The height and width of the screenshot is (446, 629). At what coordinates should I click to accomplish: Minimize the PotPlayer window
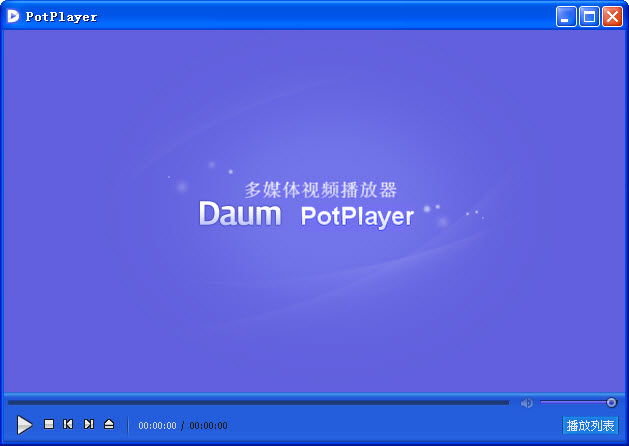[566, 16]
